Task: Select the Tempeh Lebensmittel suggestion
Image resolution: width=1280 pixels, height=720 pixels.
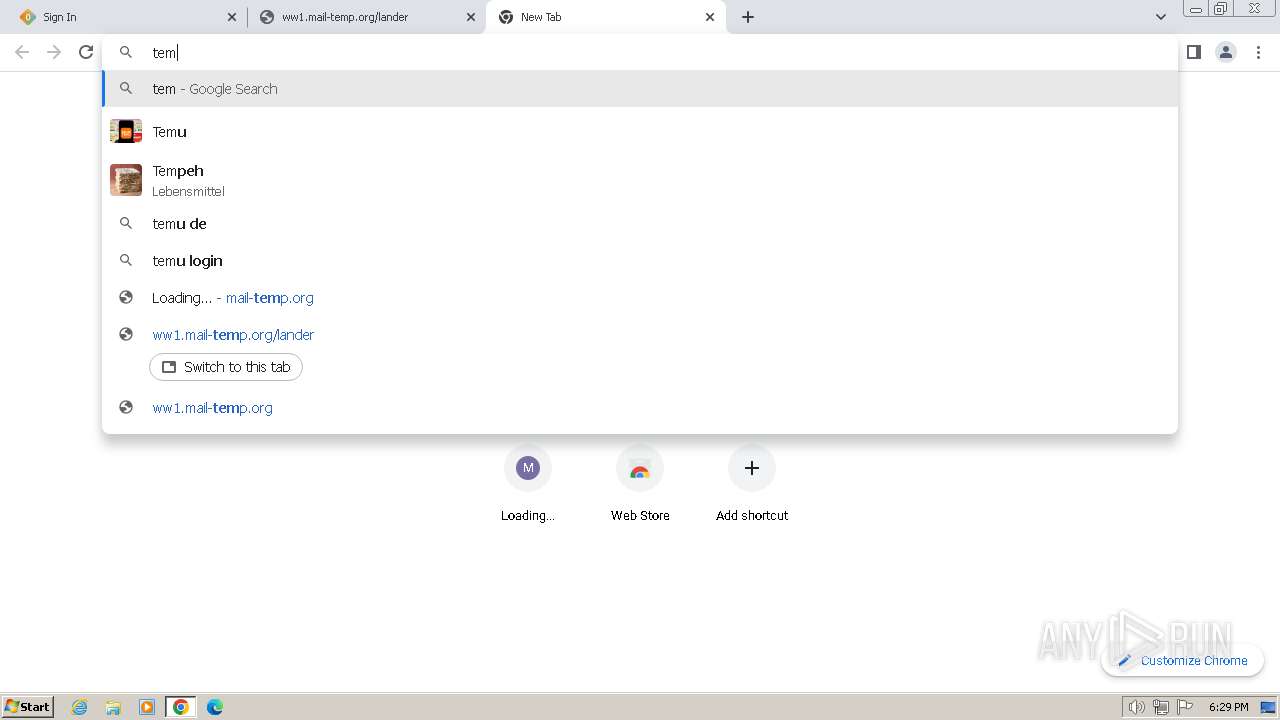Action: coord(640,180)
